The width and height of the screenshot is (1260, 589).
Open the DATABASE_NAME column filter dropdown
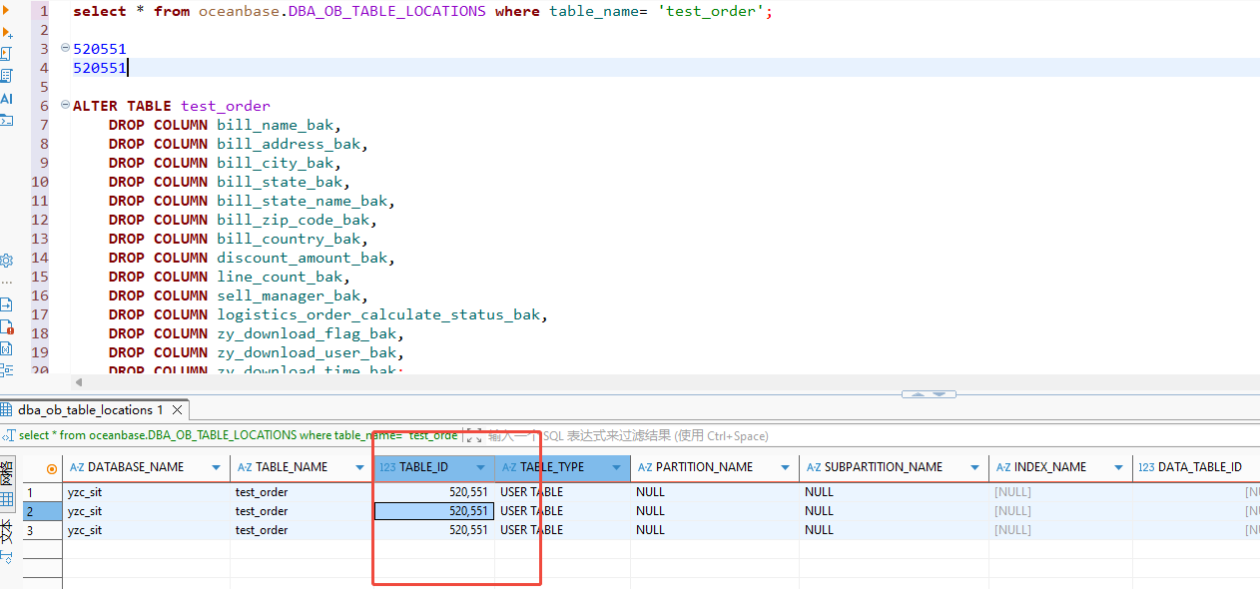click(x=216, y=468)
